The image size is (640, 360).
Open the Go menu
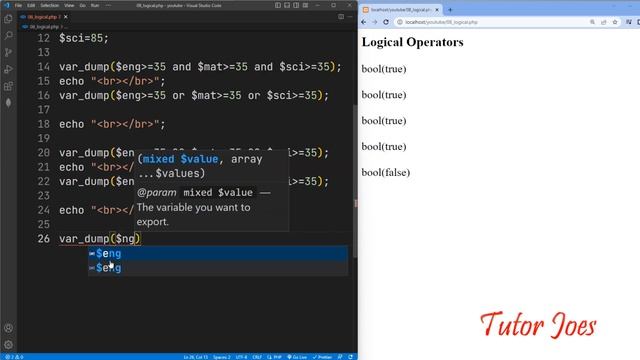pos(82,5)
